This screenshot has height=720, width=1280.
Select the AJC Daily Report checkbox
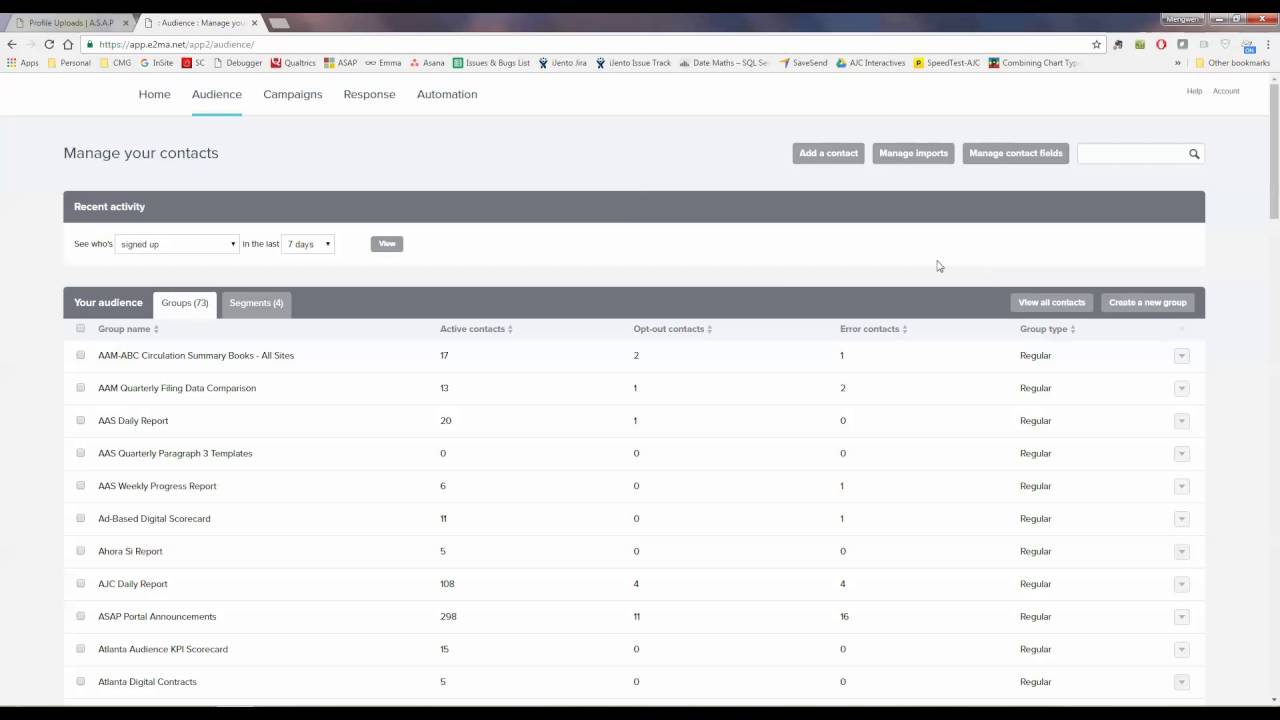81,583
